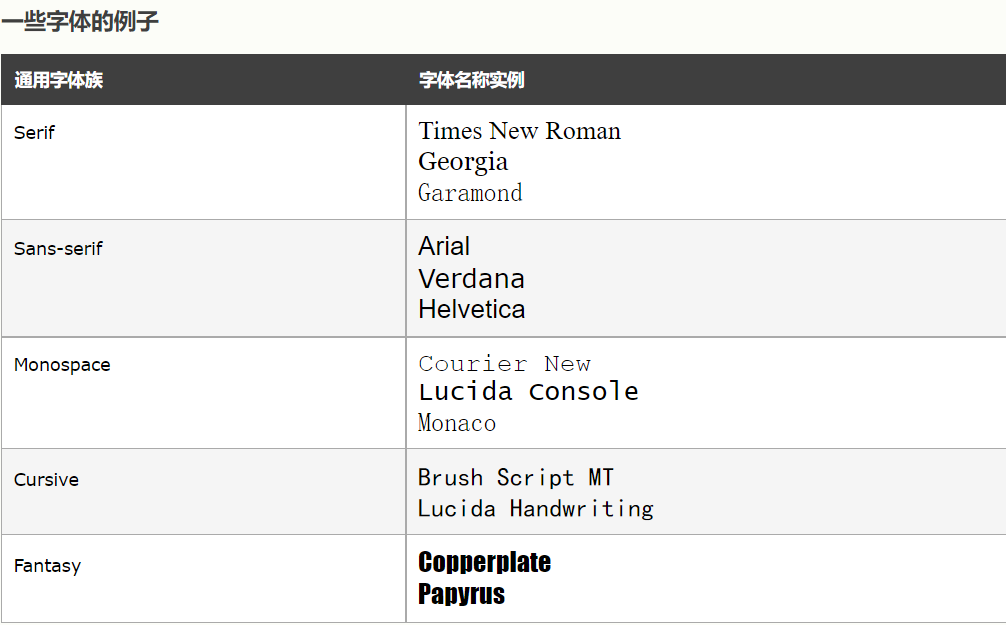Click the Garamond font example

(x=470, y=192)
